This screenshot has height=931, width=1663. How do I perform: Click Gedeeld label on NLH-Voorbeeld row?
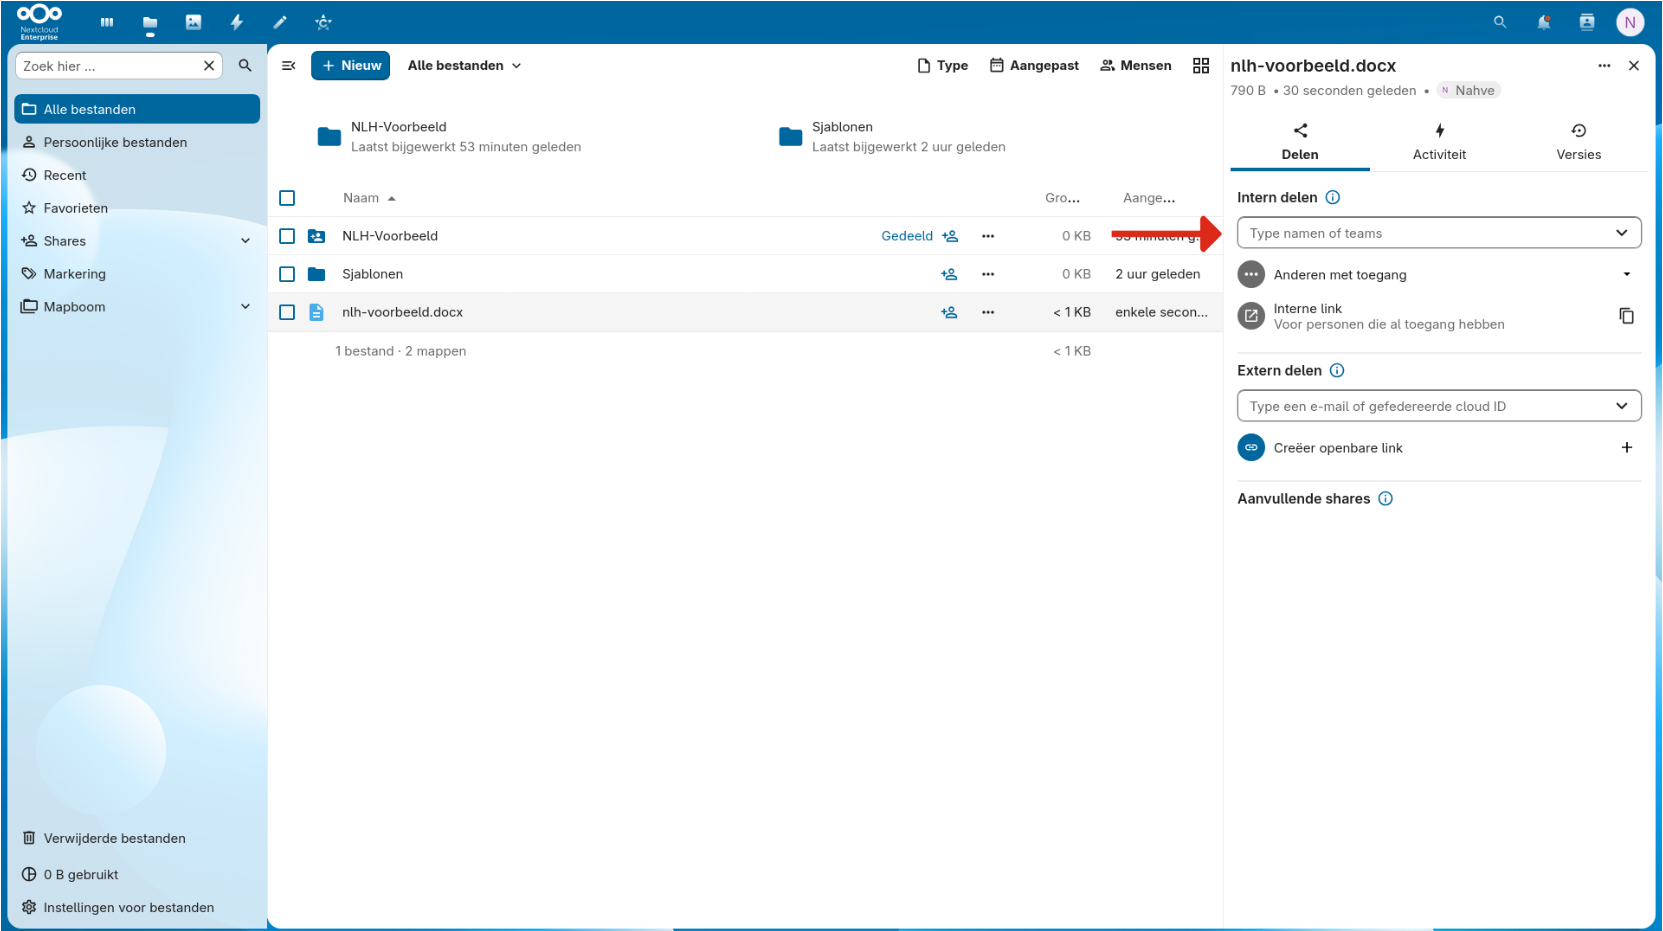click(907, 236)
